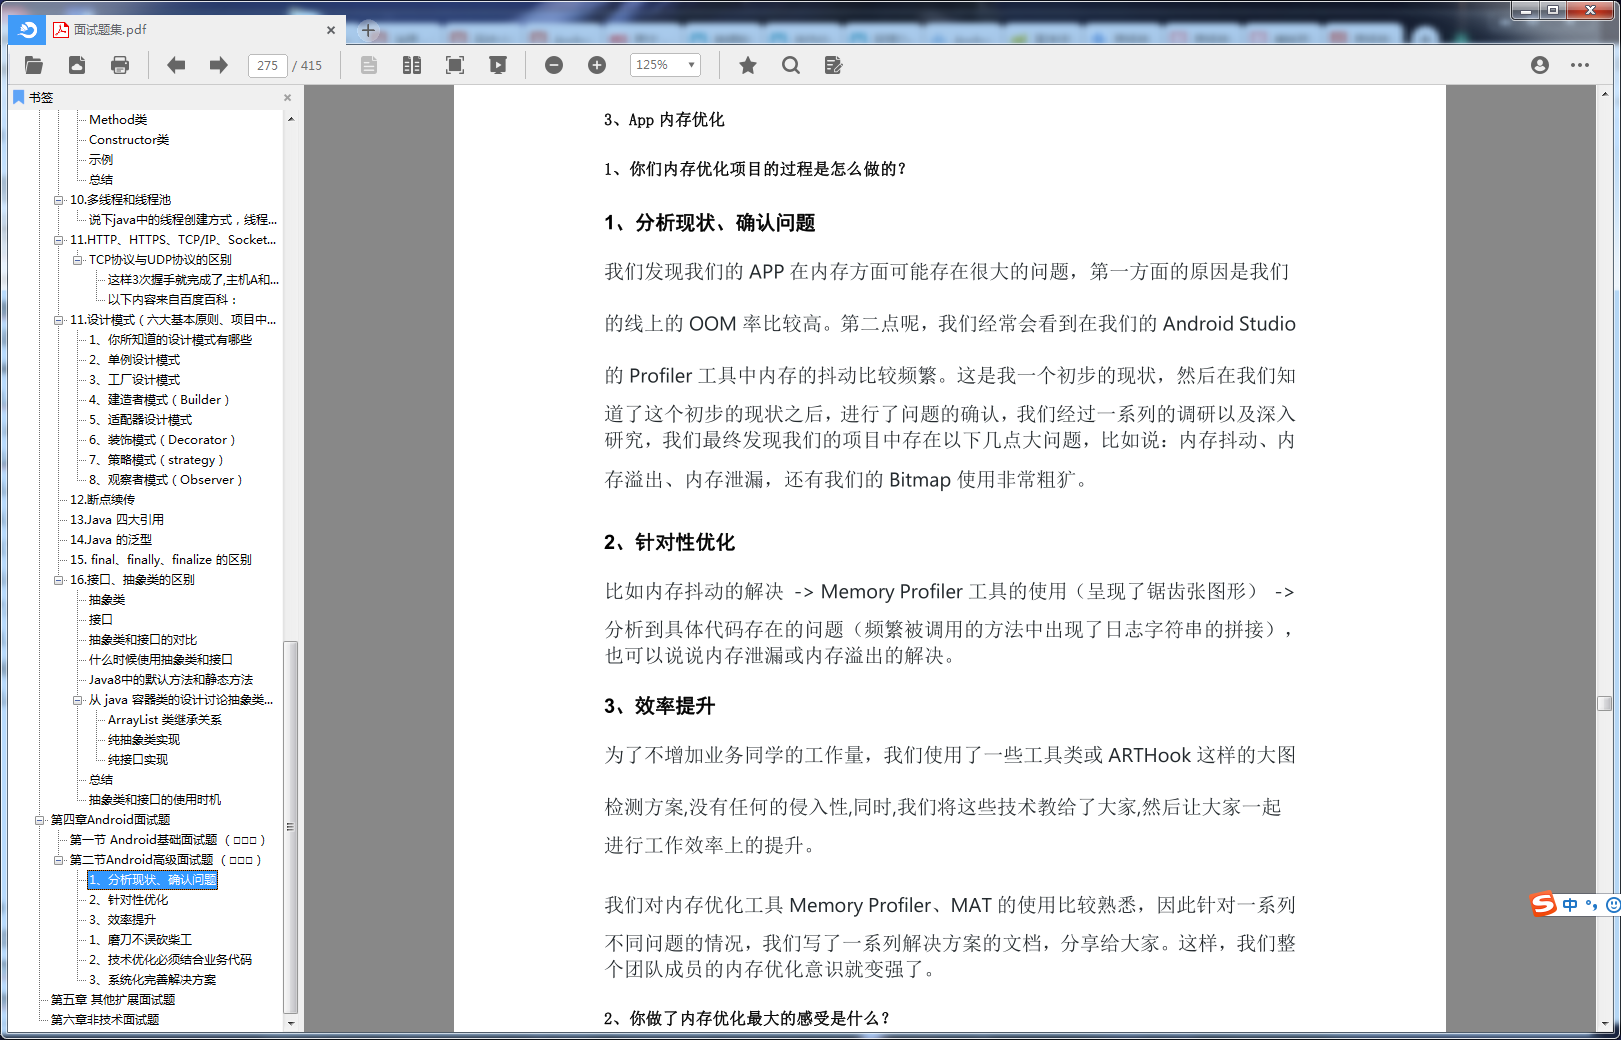
Task: Open bookmark 14.Java 的泛型
Action: click(111, 540)
